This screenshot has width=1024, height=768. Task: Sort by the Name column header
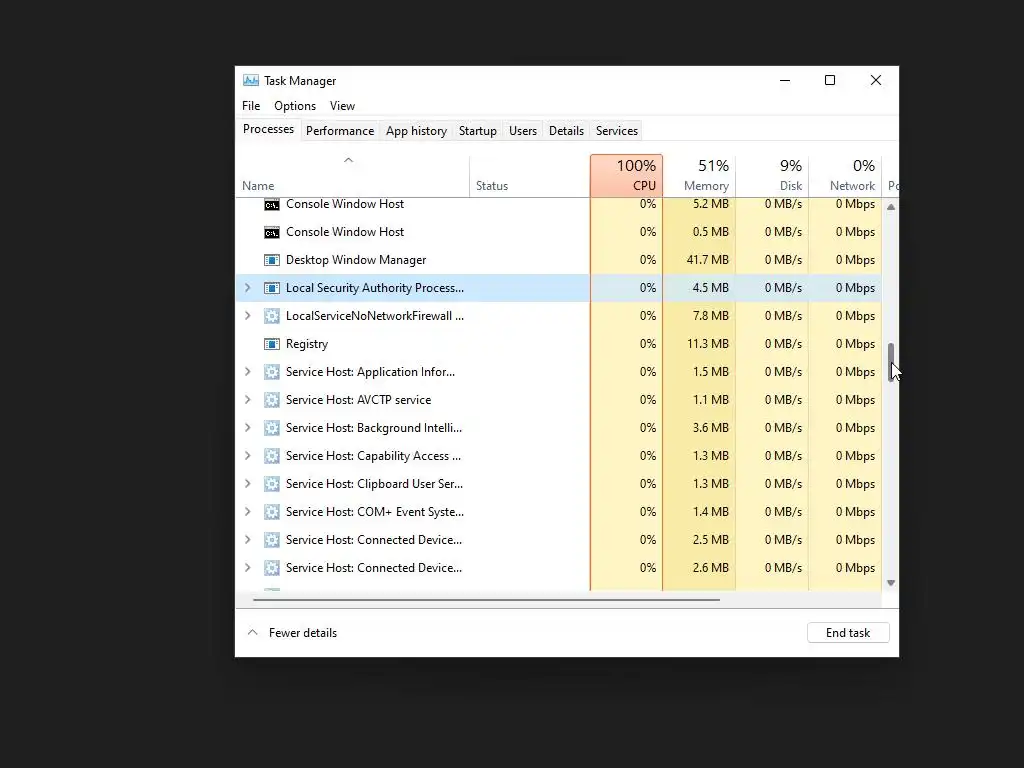tap(352, 176)
